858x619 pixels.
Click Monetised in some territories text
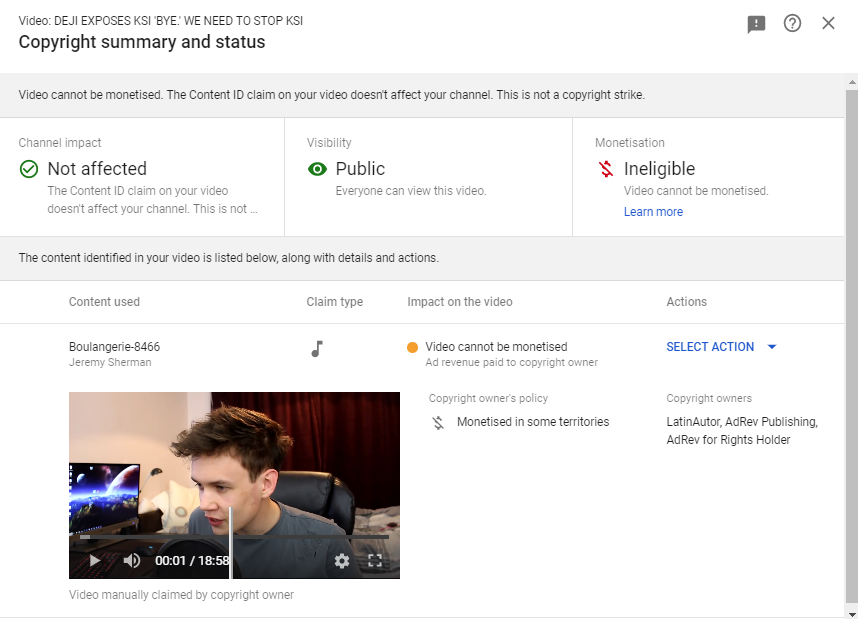533,422
